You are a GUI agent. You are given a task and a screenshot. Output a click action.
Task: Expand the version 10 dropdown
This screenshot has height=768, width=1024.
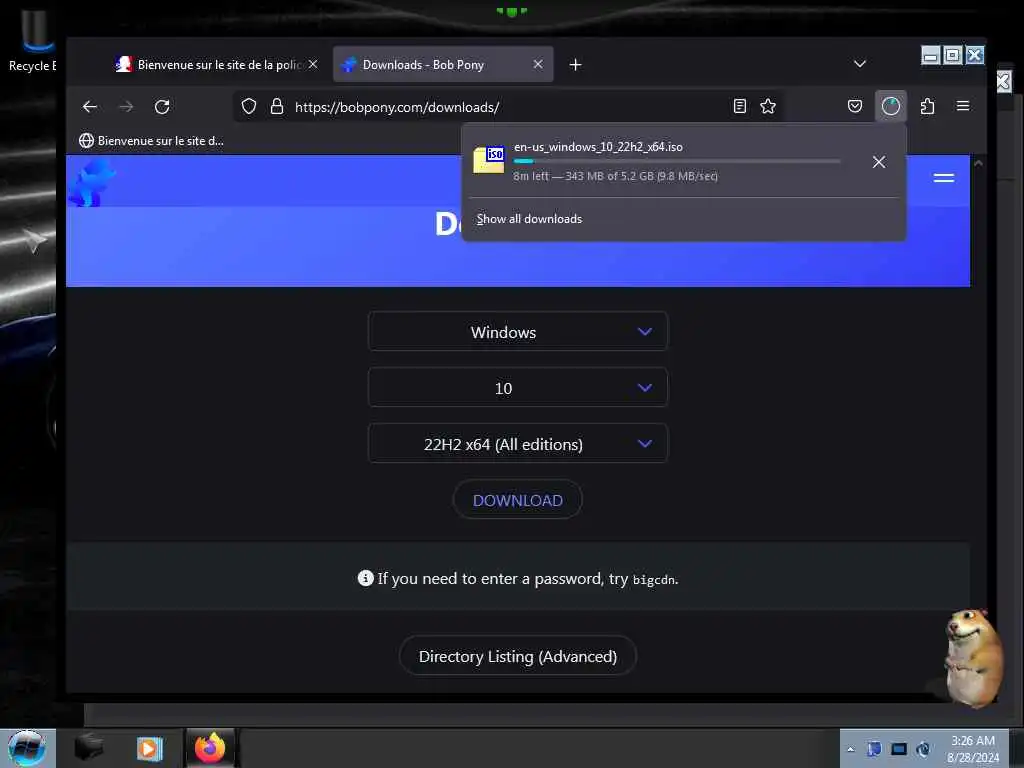pos(518,388)
